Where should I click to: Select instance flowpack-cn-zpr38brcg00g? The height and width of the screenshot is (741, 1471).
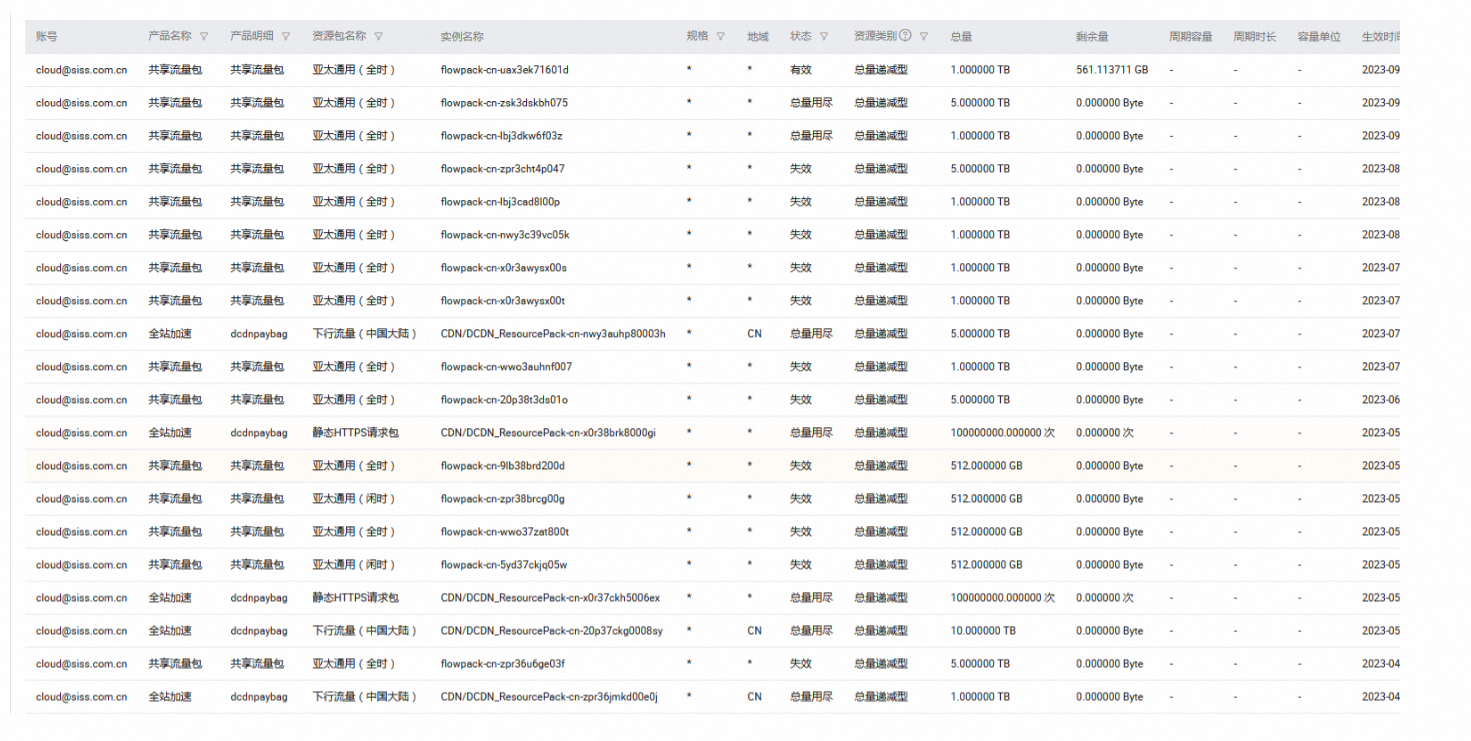click(502, 499)
